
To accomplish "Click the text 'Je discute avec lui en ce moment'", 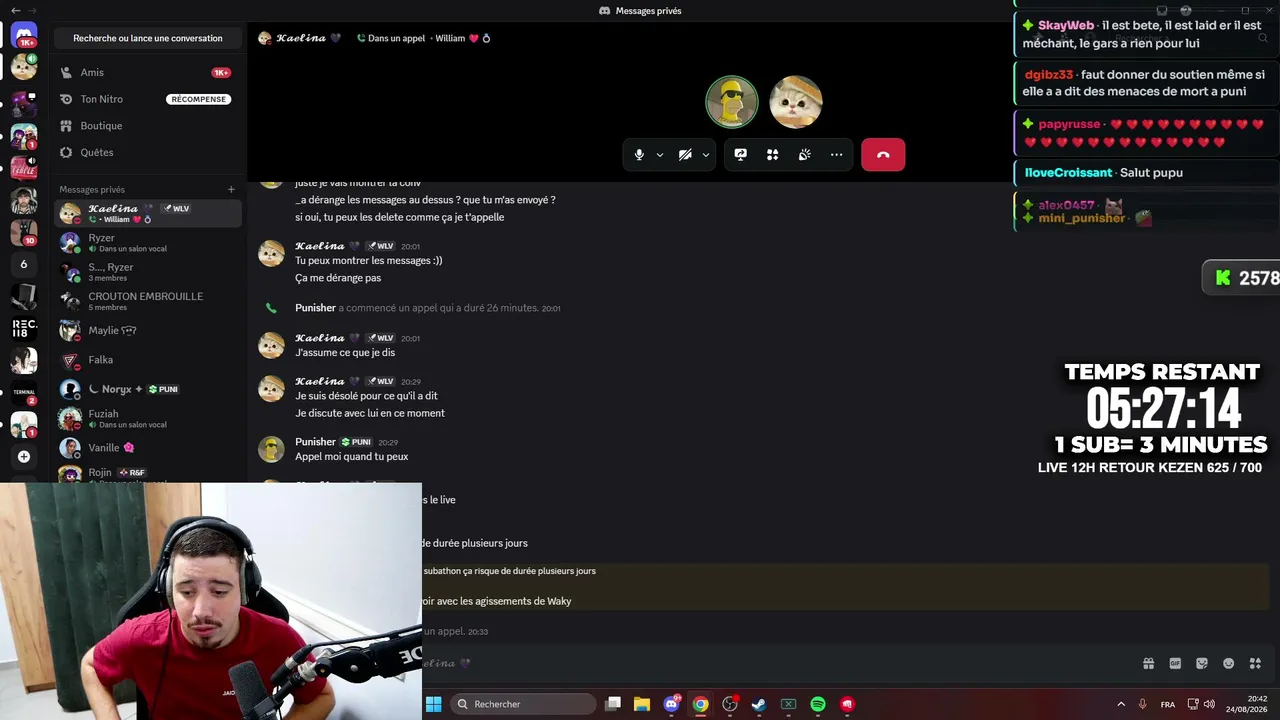I will point(370,413).
